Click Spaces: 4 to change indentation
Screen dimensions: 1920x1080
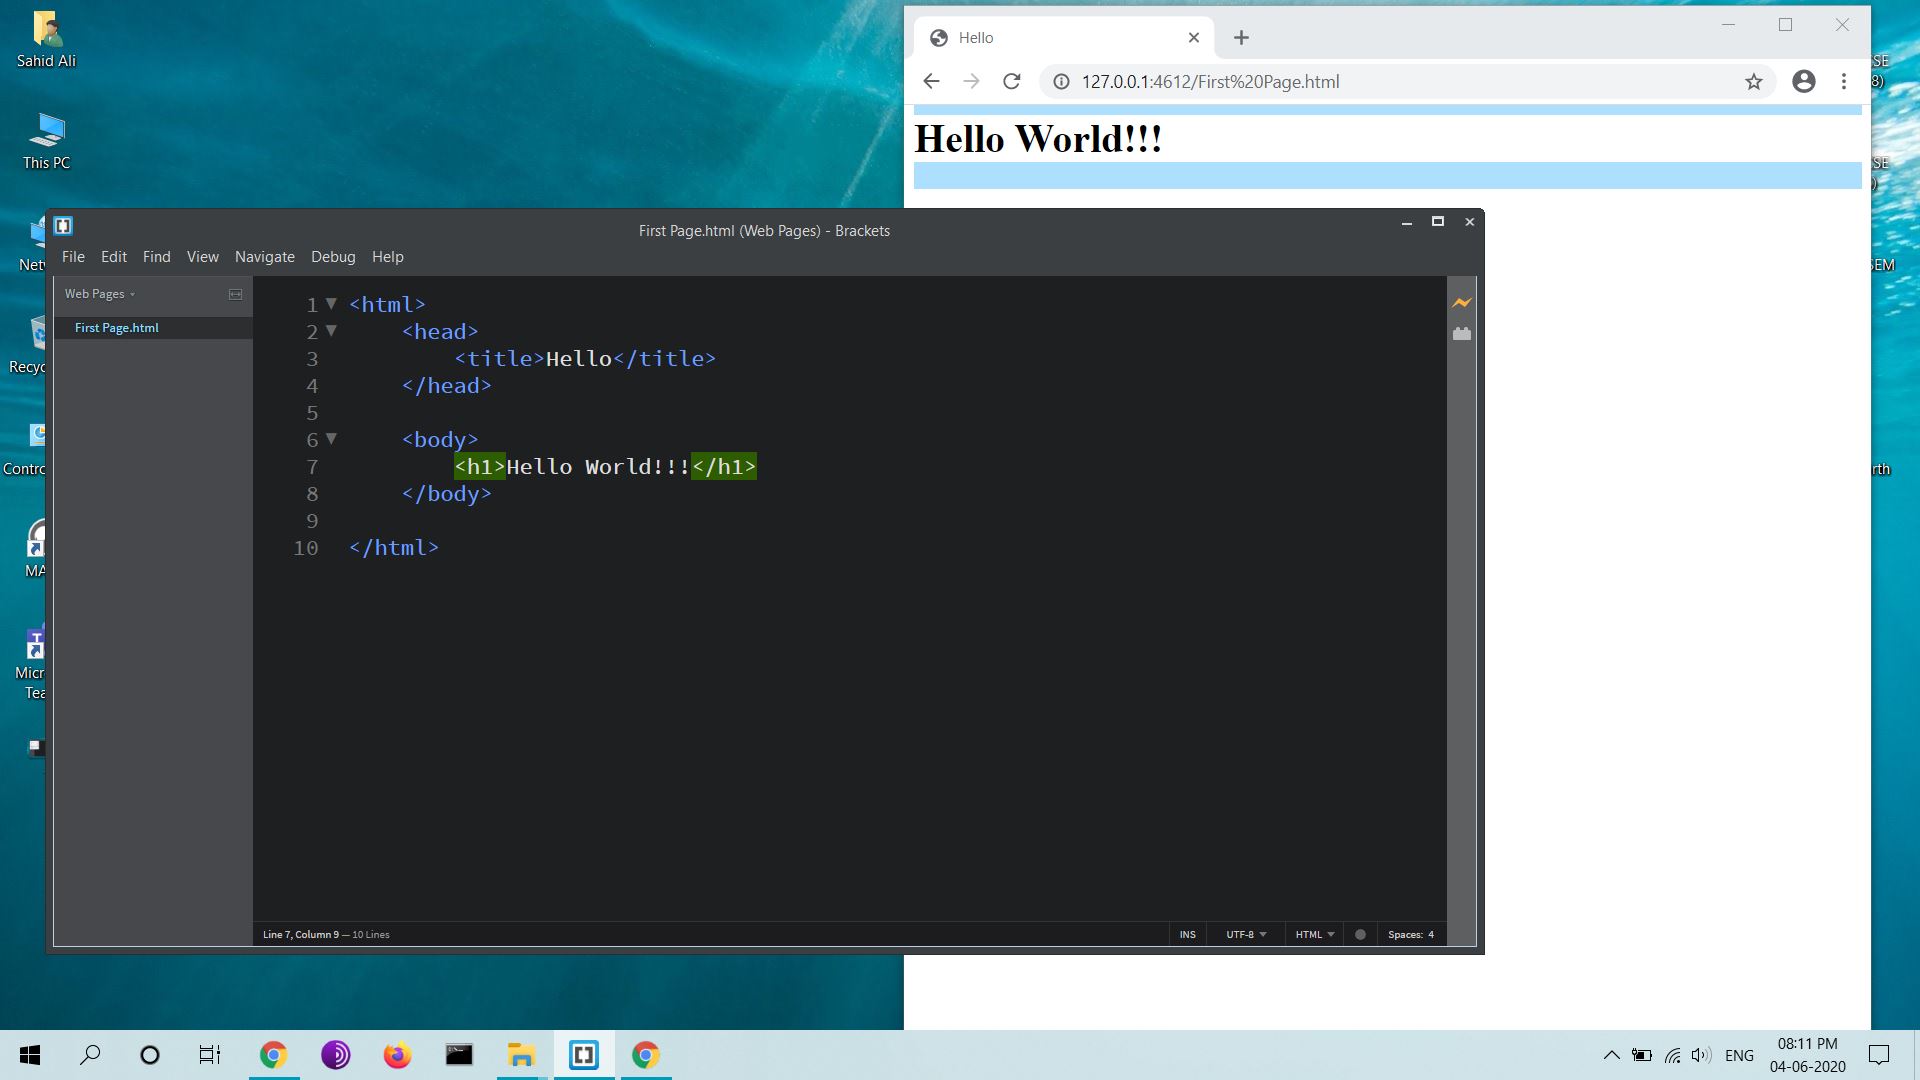pos(1410,934)
